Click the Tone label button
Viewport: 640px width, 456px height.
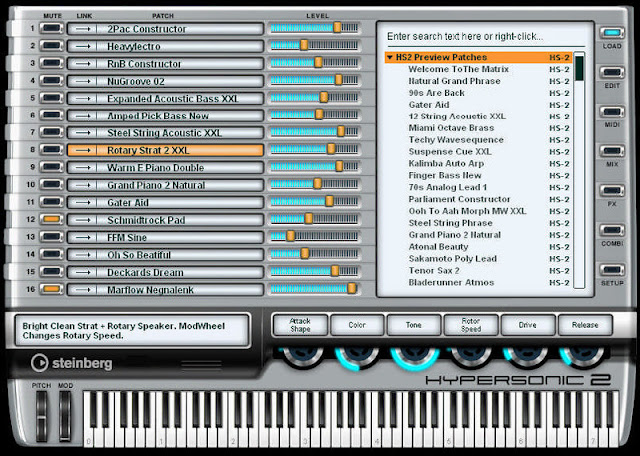point(413,325)
